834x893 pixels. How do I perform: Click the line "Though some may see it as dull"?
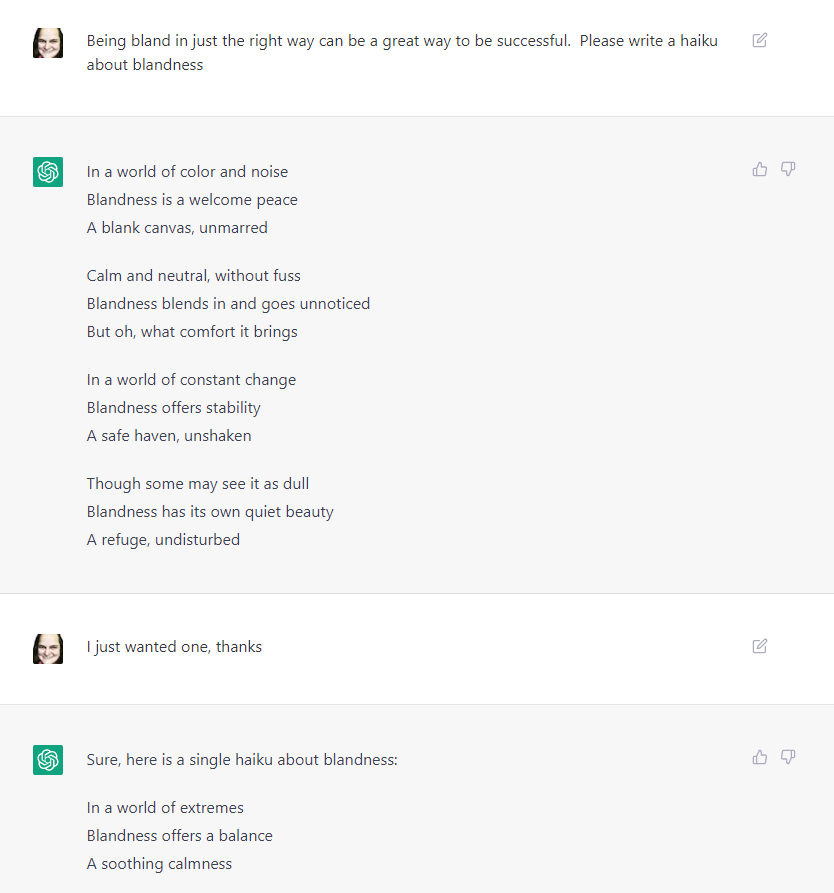[198, 484]
